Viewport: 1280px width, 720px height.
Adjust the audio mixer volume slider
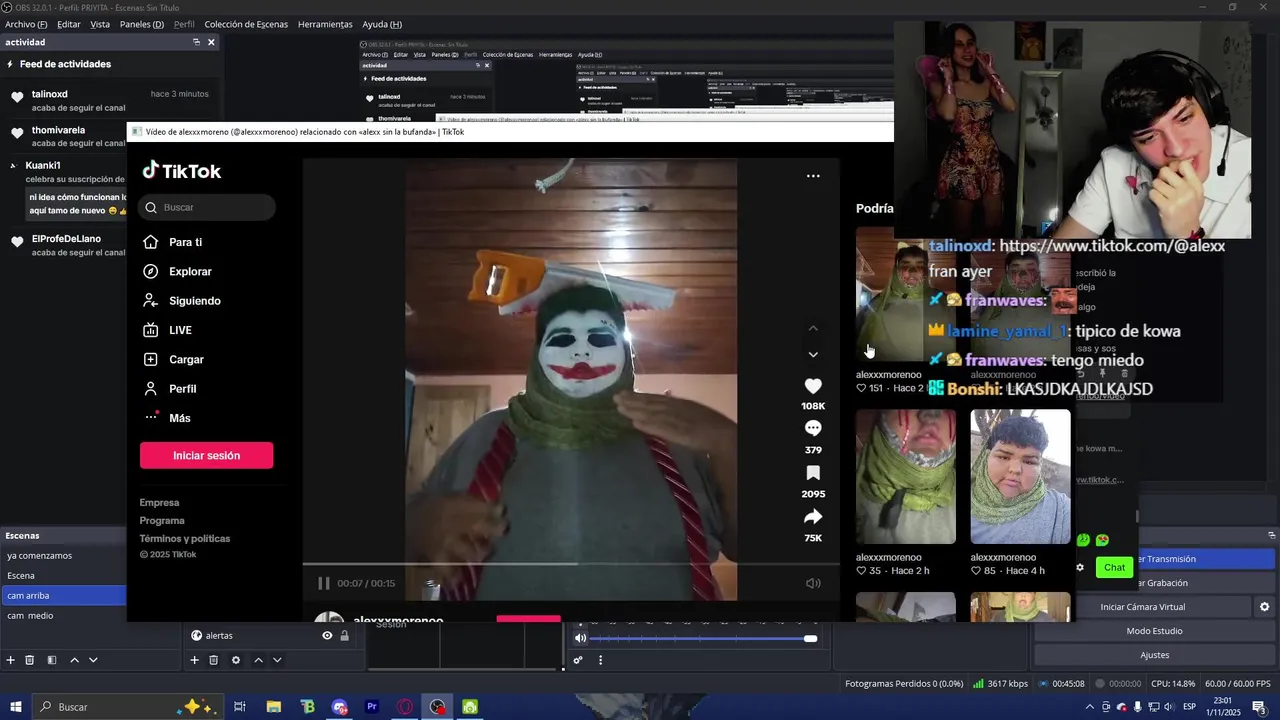703,638
